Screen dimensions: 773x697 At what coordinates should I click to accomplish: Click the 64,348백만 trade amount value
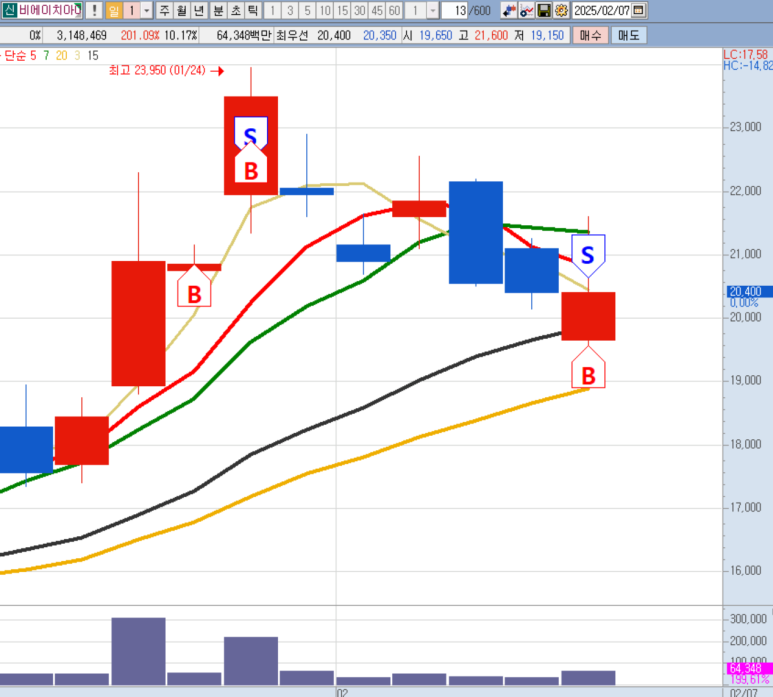(x=244, y=35)
